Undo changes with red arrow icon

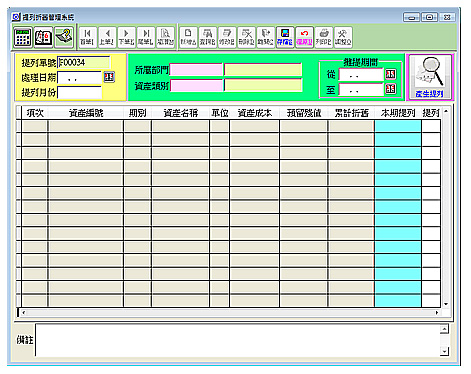click(x=304, y=37)
